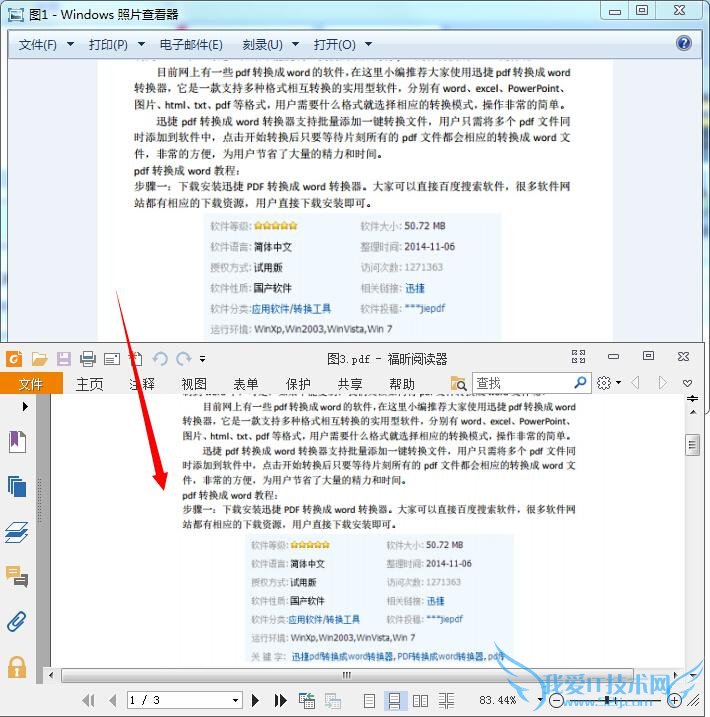The height and width of the screenshot is (717, 710).
Task: Open 打开(O) menu in Photo Viewer
Action: click(342, 44)
